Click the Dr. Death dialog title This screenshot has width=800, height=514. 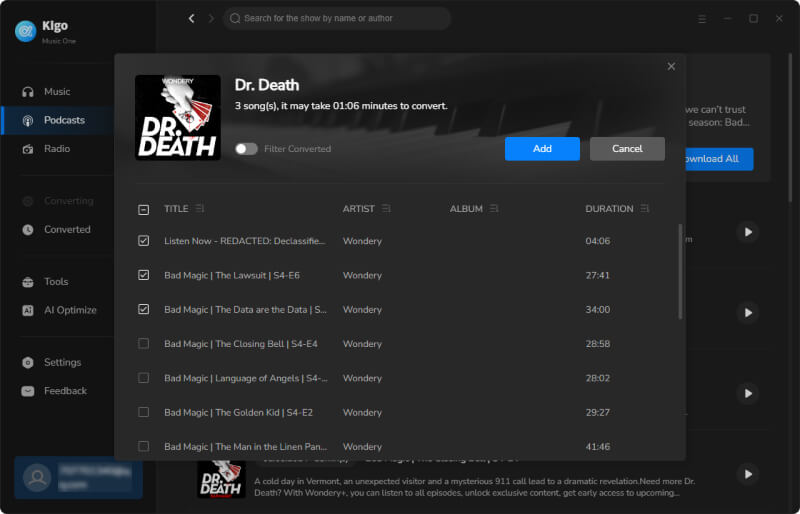[x=267, y=85]
